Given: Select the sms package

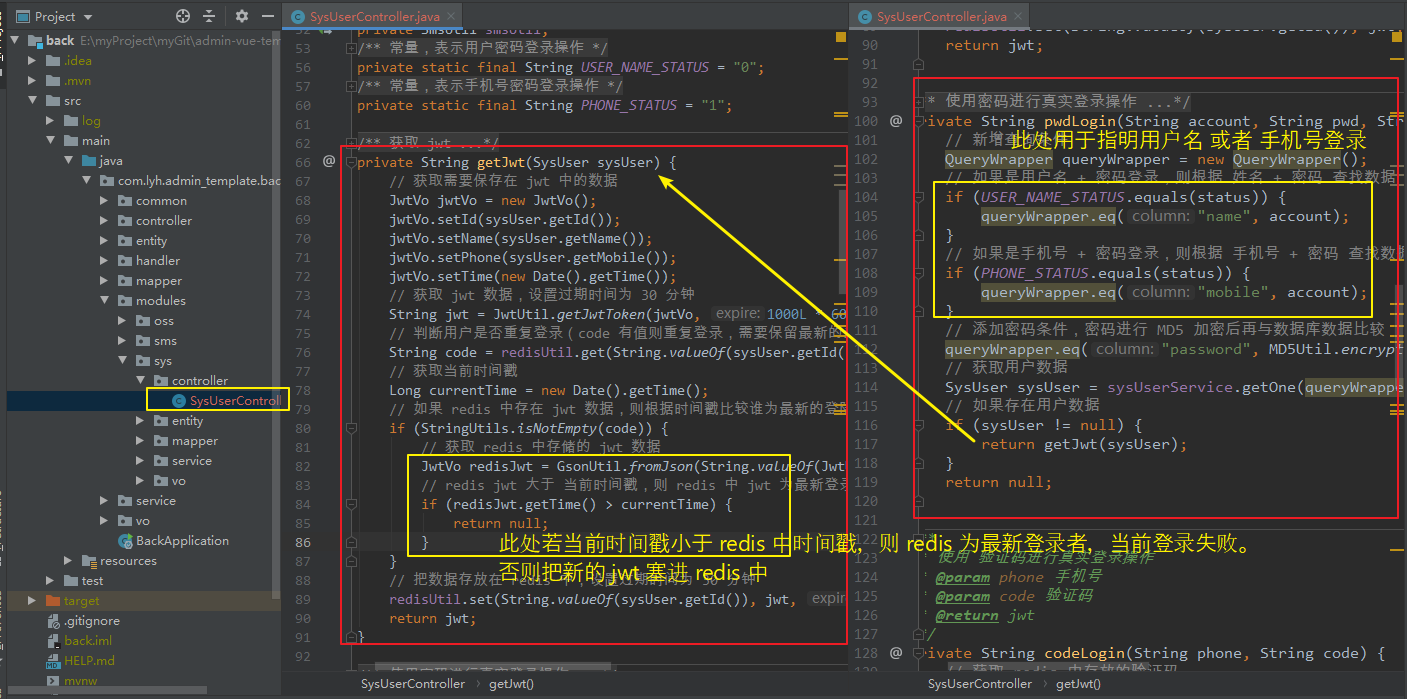Looking at the screenshot, I should pyautogui.click(x=165, y=340).
